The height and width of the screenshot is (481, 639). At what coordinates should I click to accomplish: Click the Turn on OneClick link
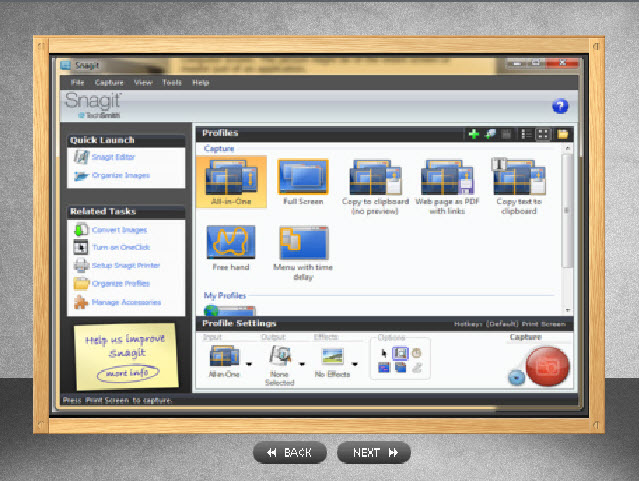(x=121, y=247)
